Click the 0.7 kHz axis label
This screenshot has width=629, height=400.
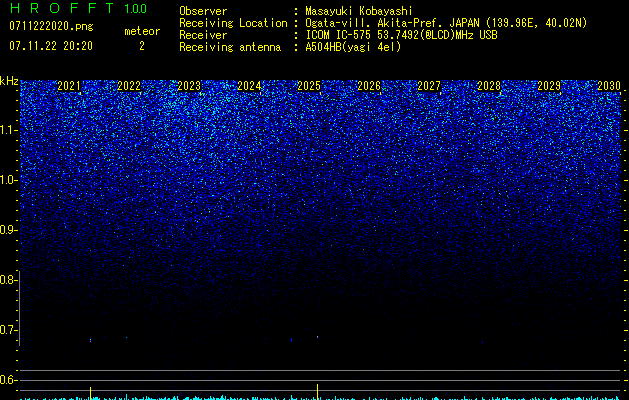point(7,330)
